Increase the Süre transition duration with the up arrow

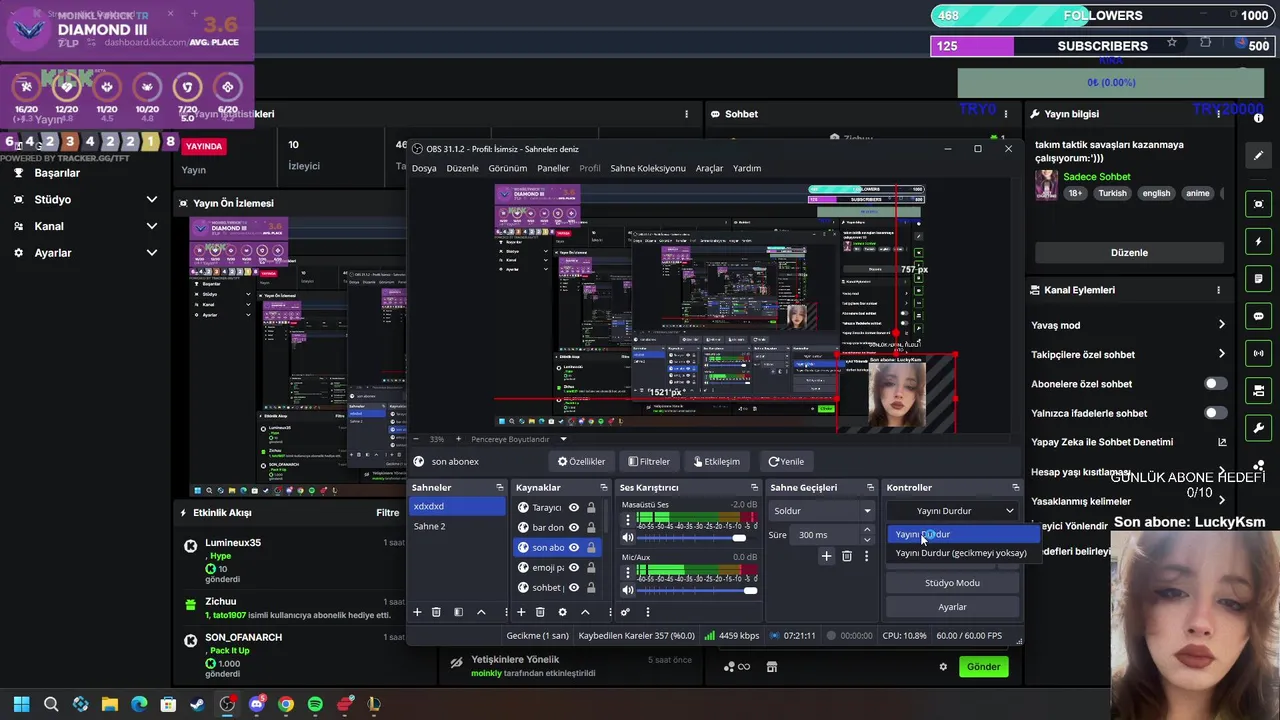tap(867, 531)
